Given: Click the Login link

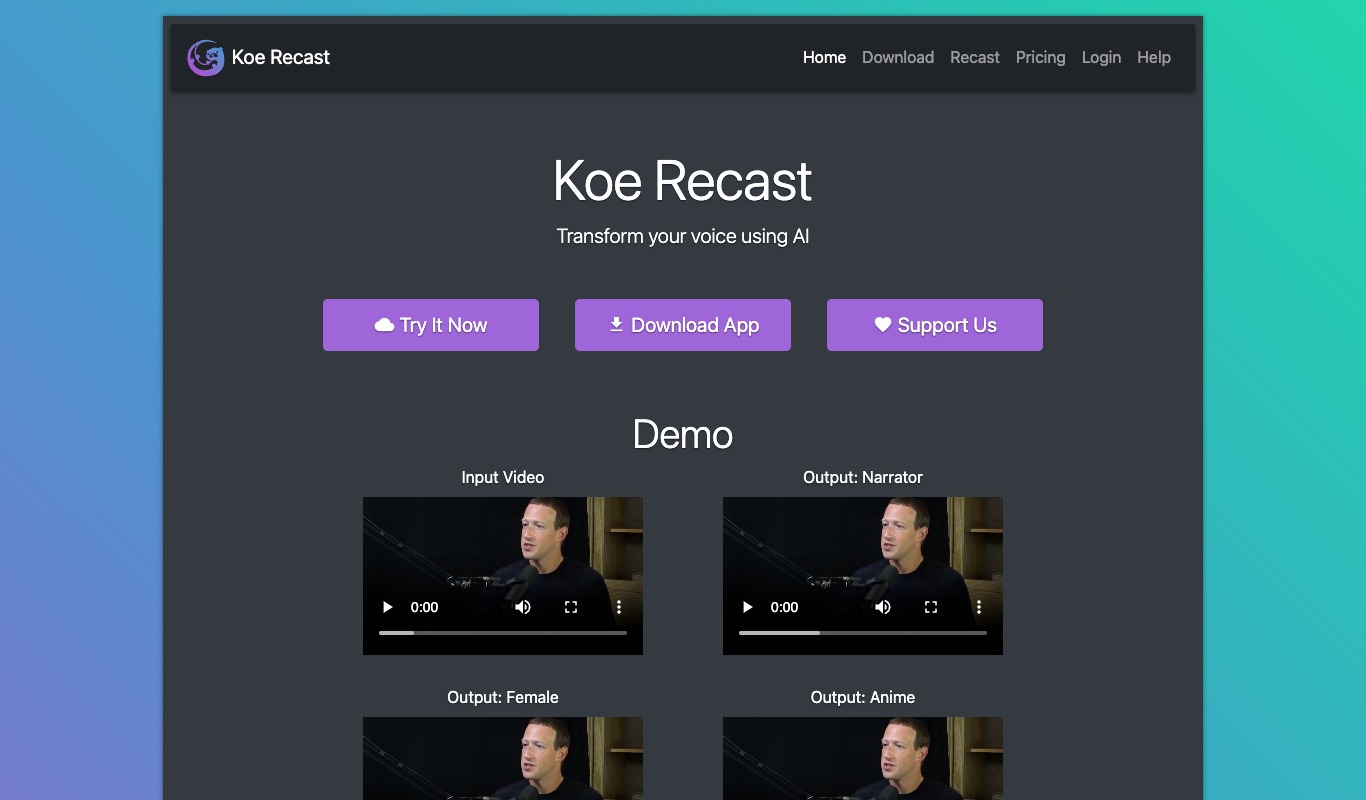Looking at the screenshot, I should (x=1101, y=58).
